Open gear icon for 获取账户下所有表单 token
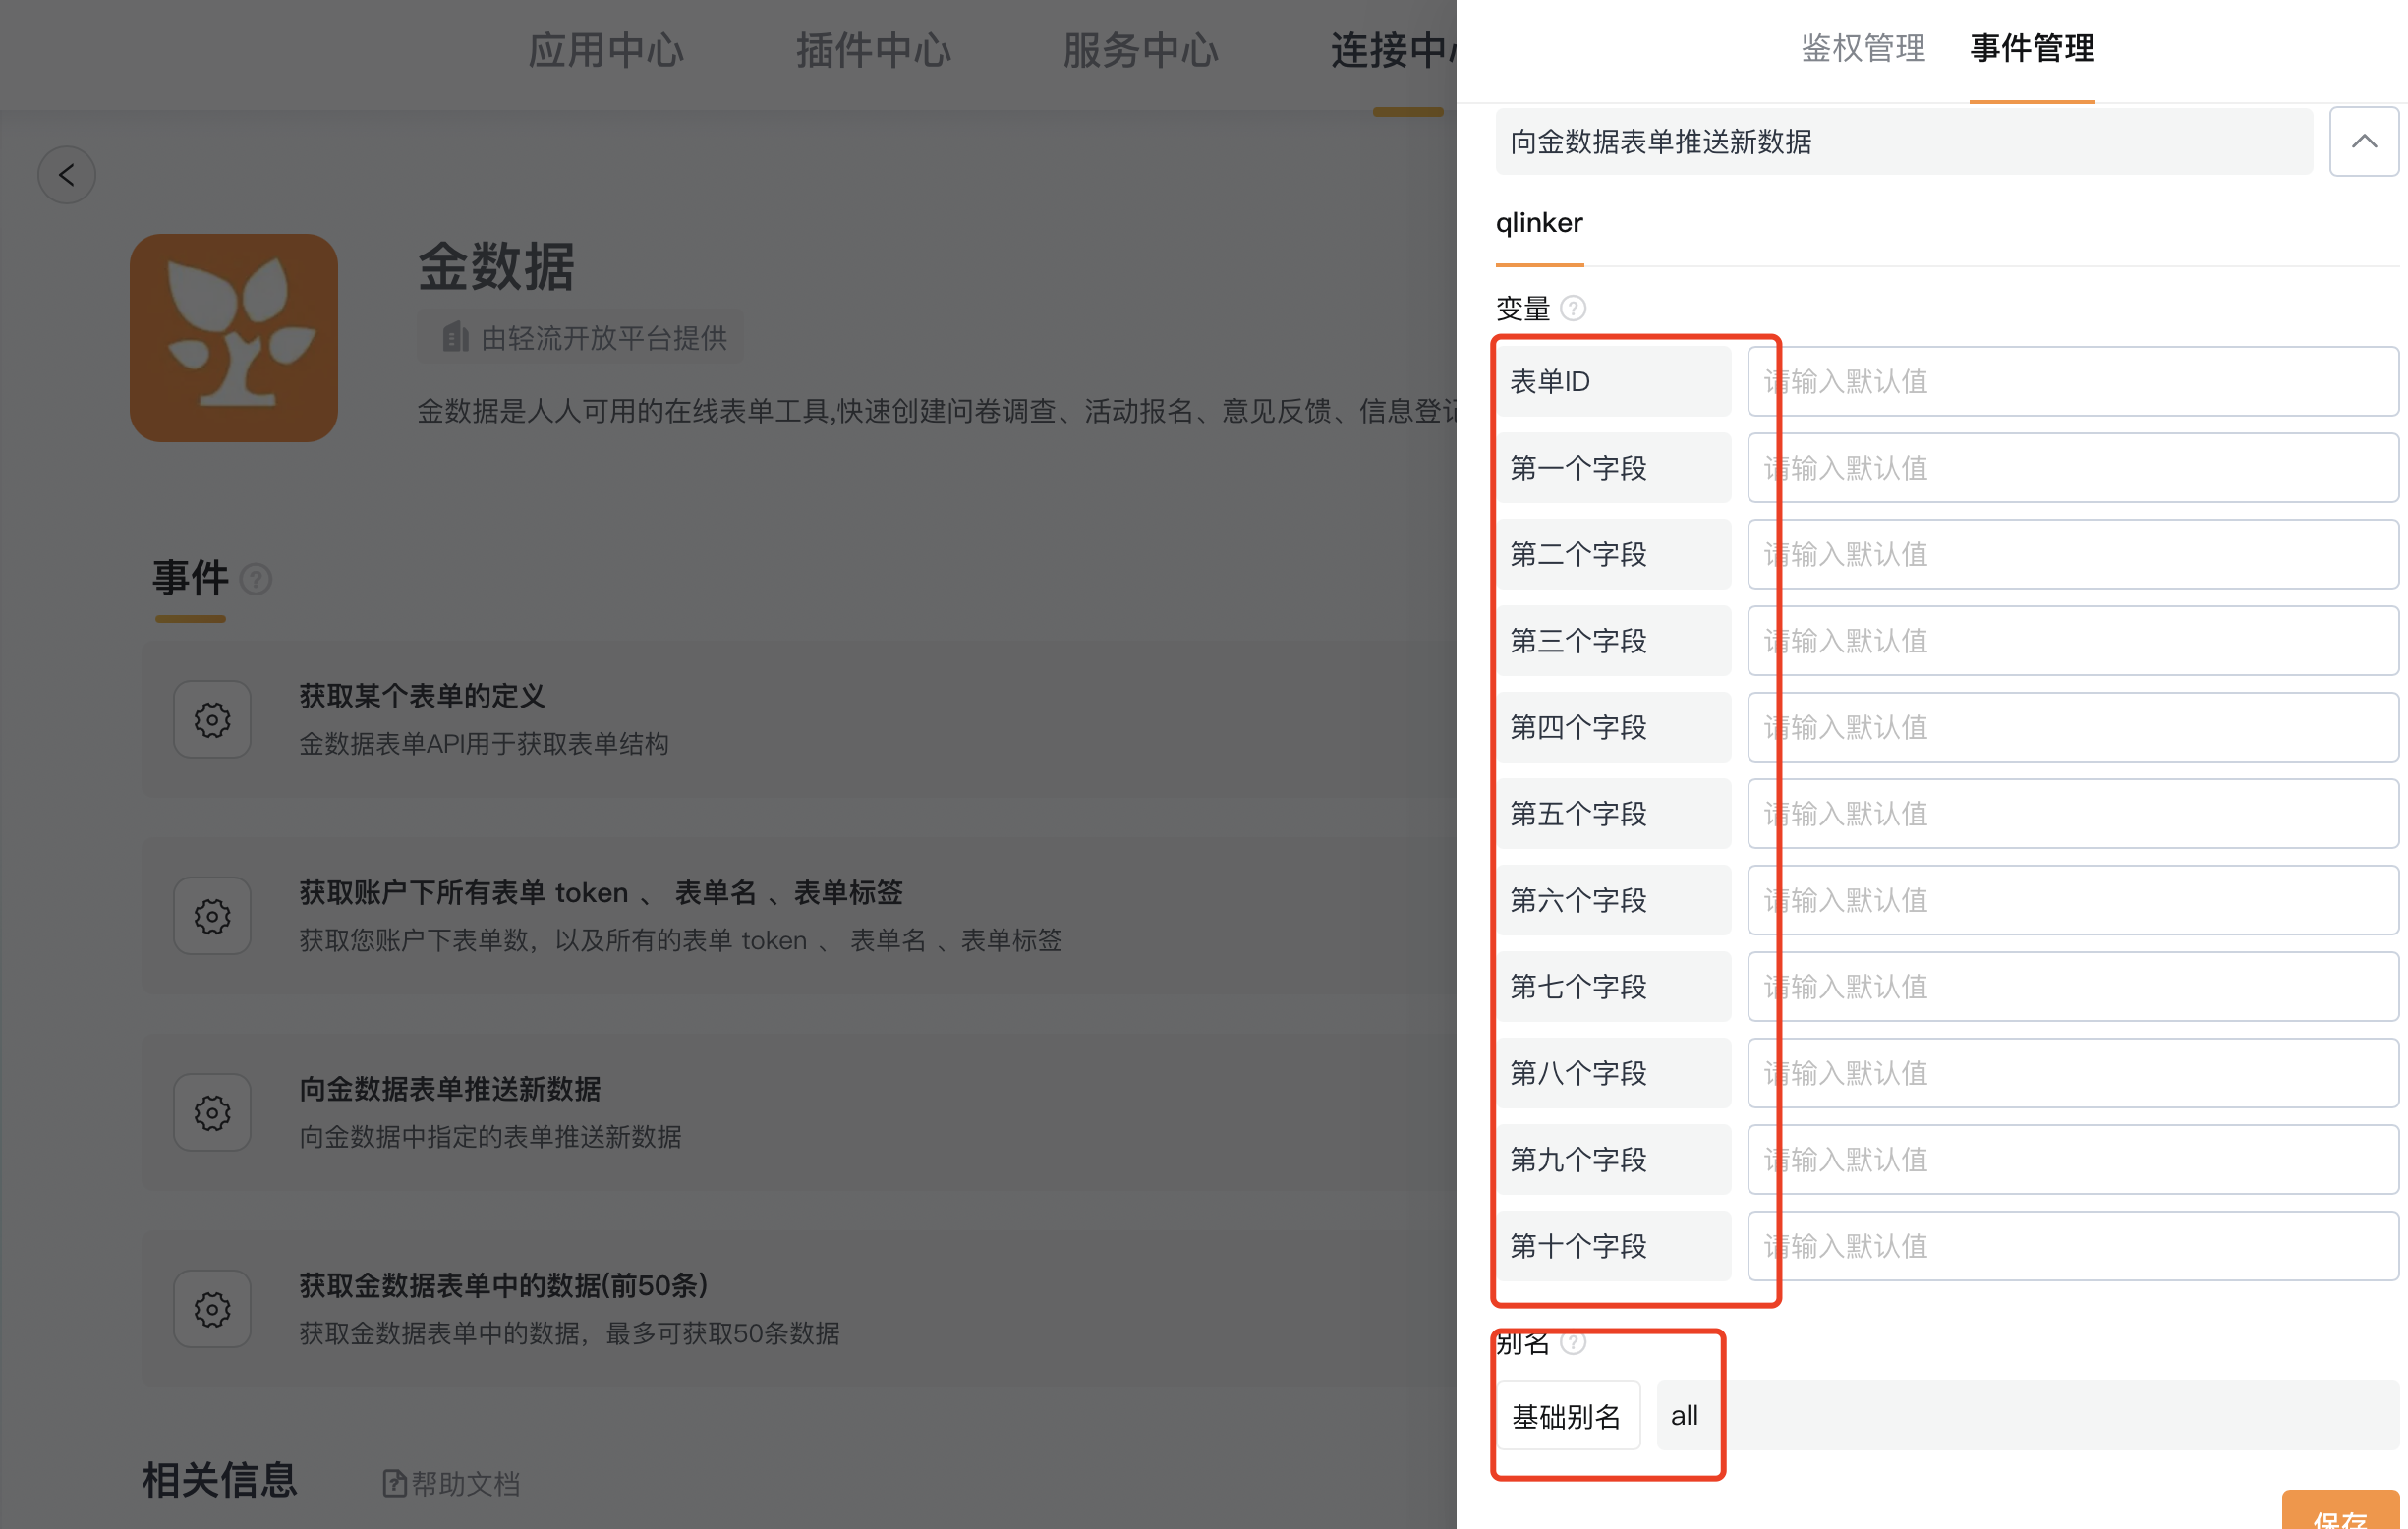The height and width of the screenshot is (1529, 2408). click(212, 916)
